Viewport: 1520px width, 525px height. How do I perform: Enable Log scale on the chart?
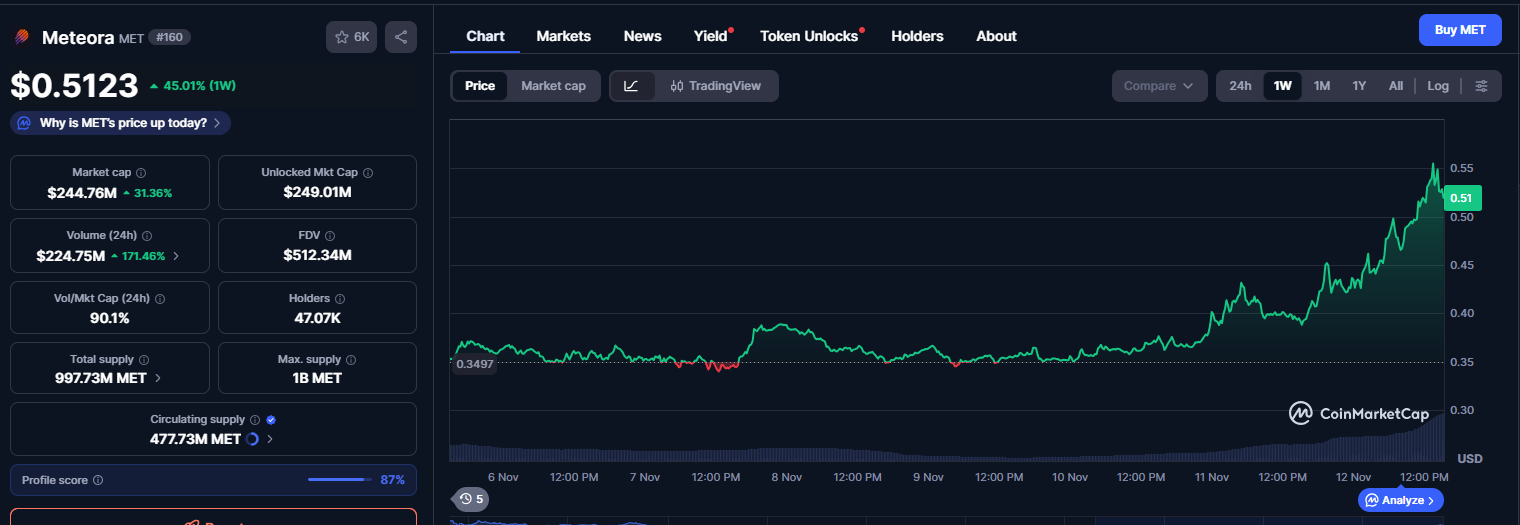click(x=1437, y=86)
